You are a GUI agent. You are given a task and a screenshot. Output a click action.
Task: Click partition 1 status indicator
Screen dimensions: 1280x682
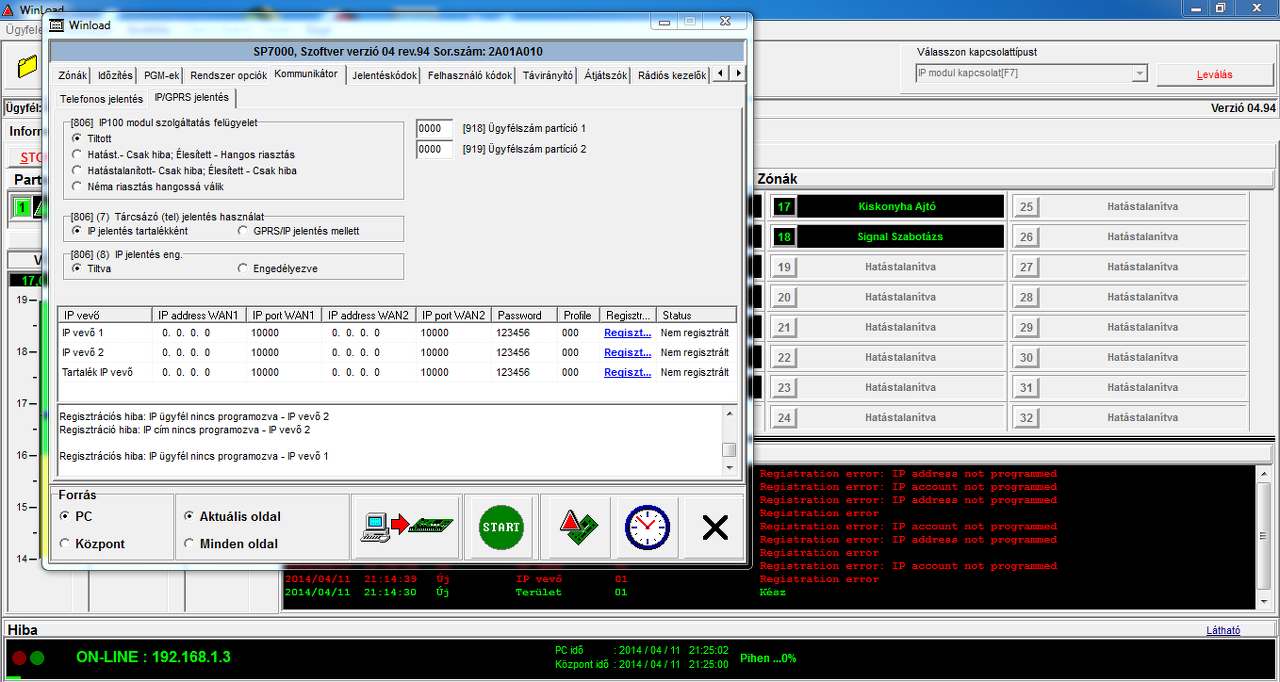[x=22, y=207]
